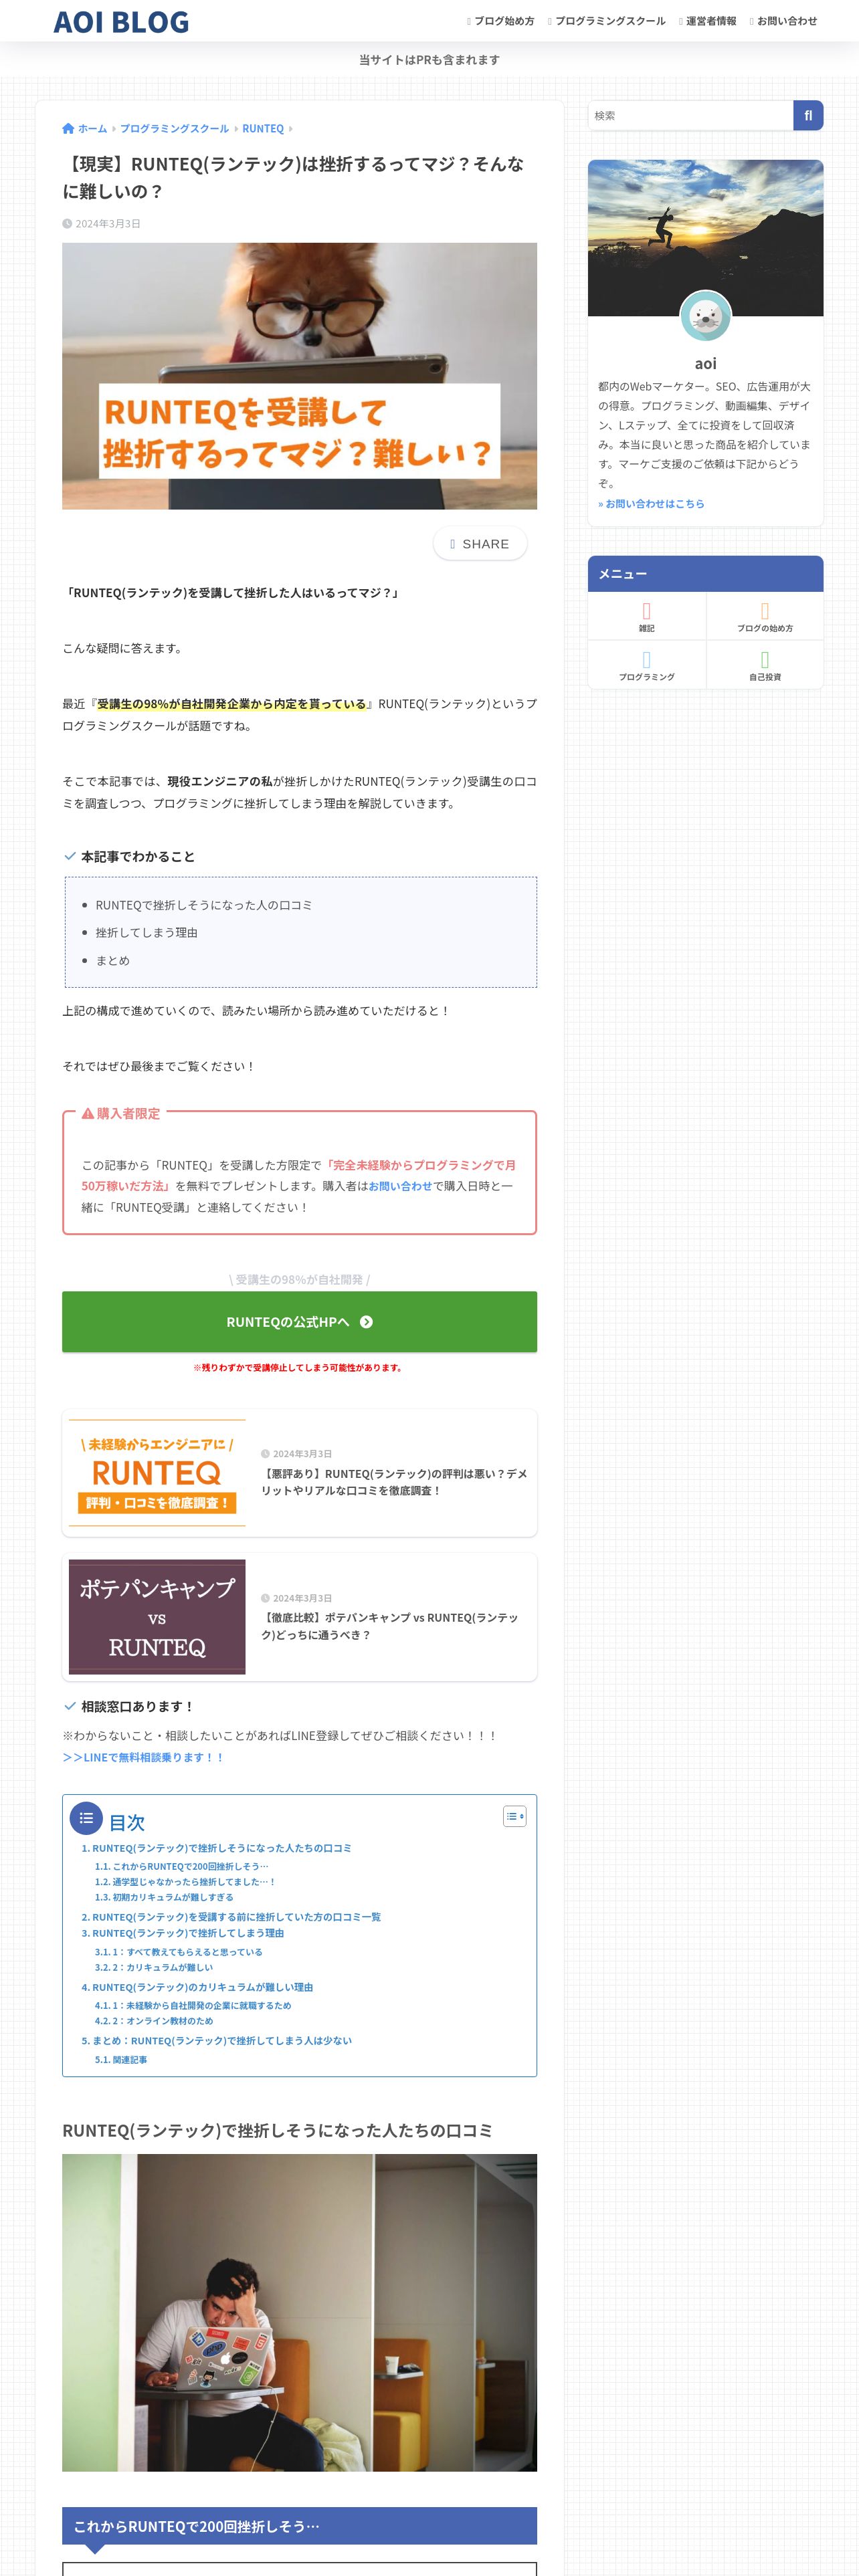Click the table of contents list icon
859x2576 pixels.
click(x=86, y=1818)
